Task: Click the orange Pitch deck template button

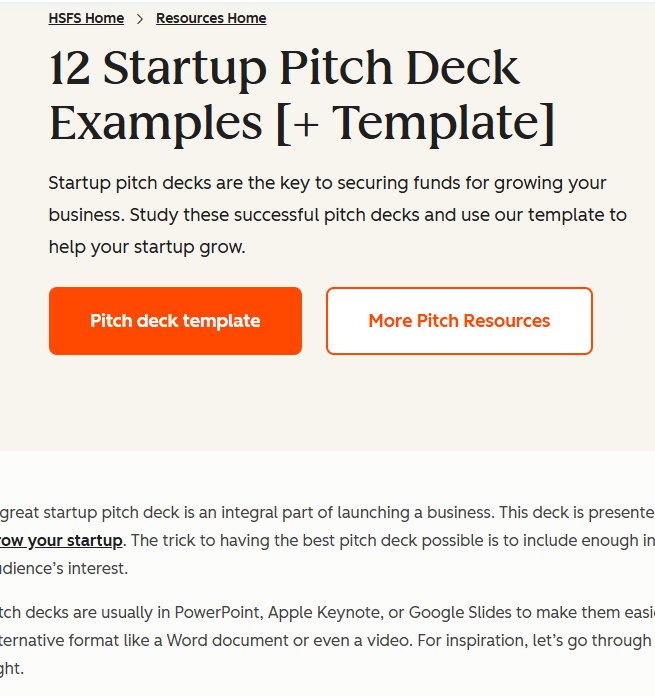Action: tap(175, 321)
